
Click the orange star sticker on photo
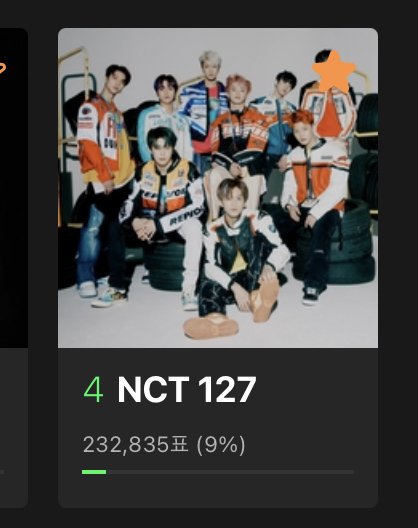(333, 72)
